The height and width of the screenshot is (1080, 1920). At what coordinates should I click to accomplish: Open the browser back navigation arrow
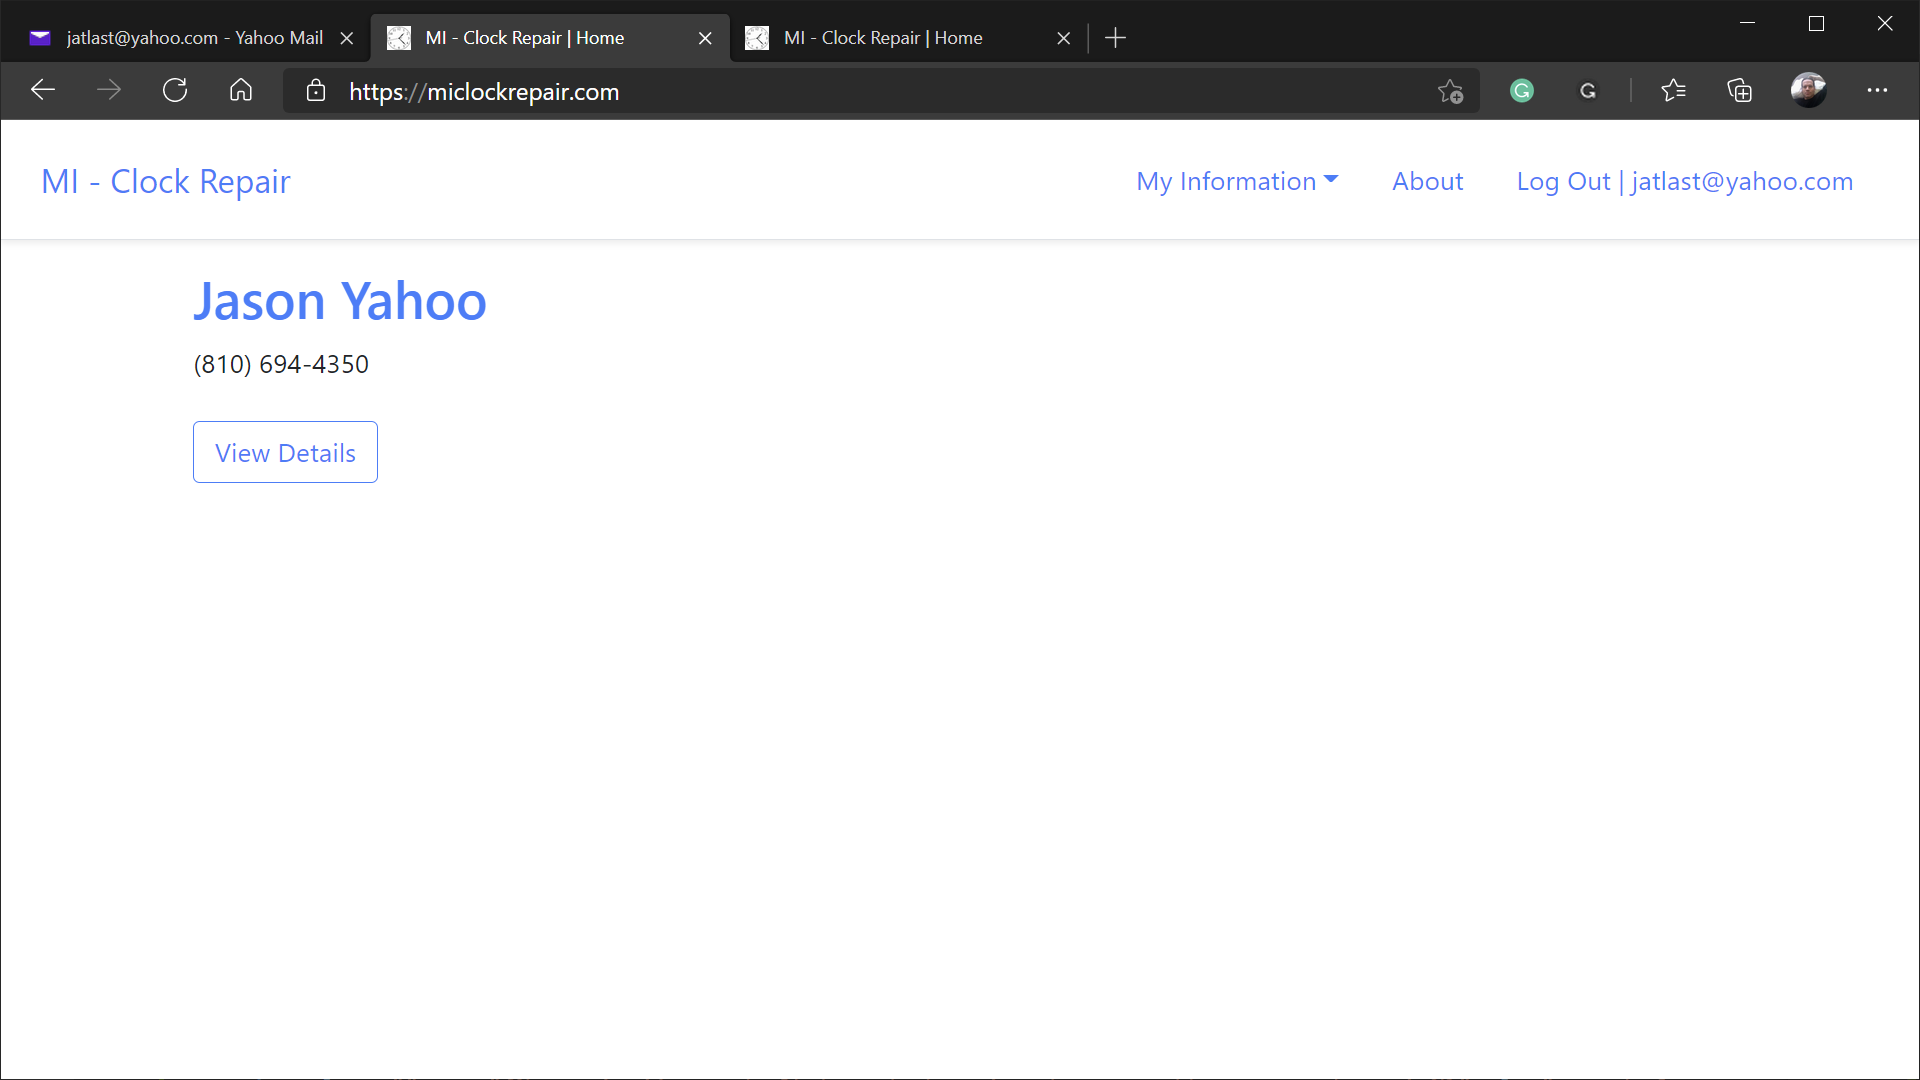(42, 90)
